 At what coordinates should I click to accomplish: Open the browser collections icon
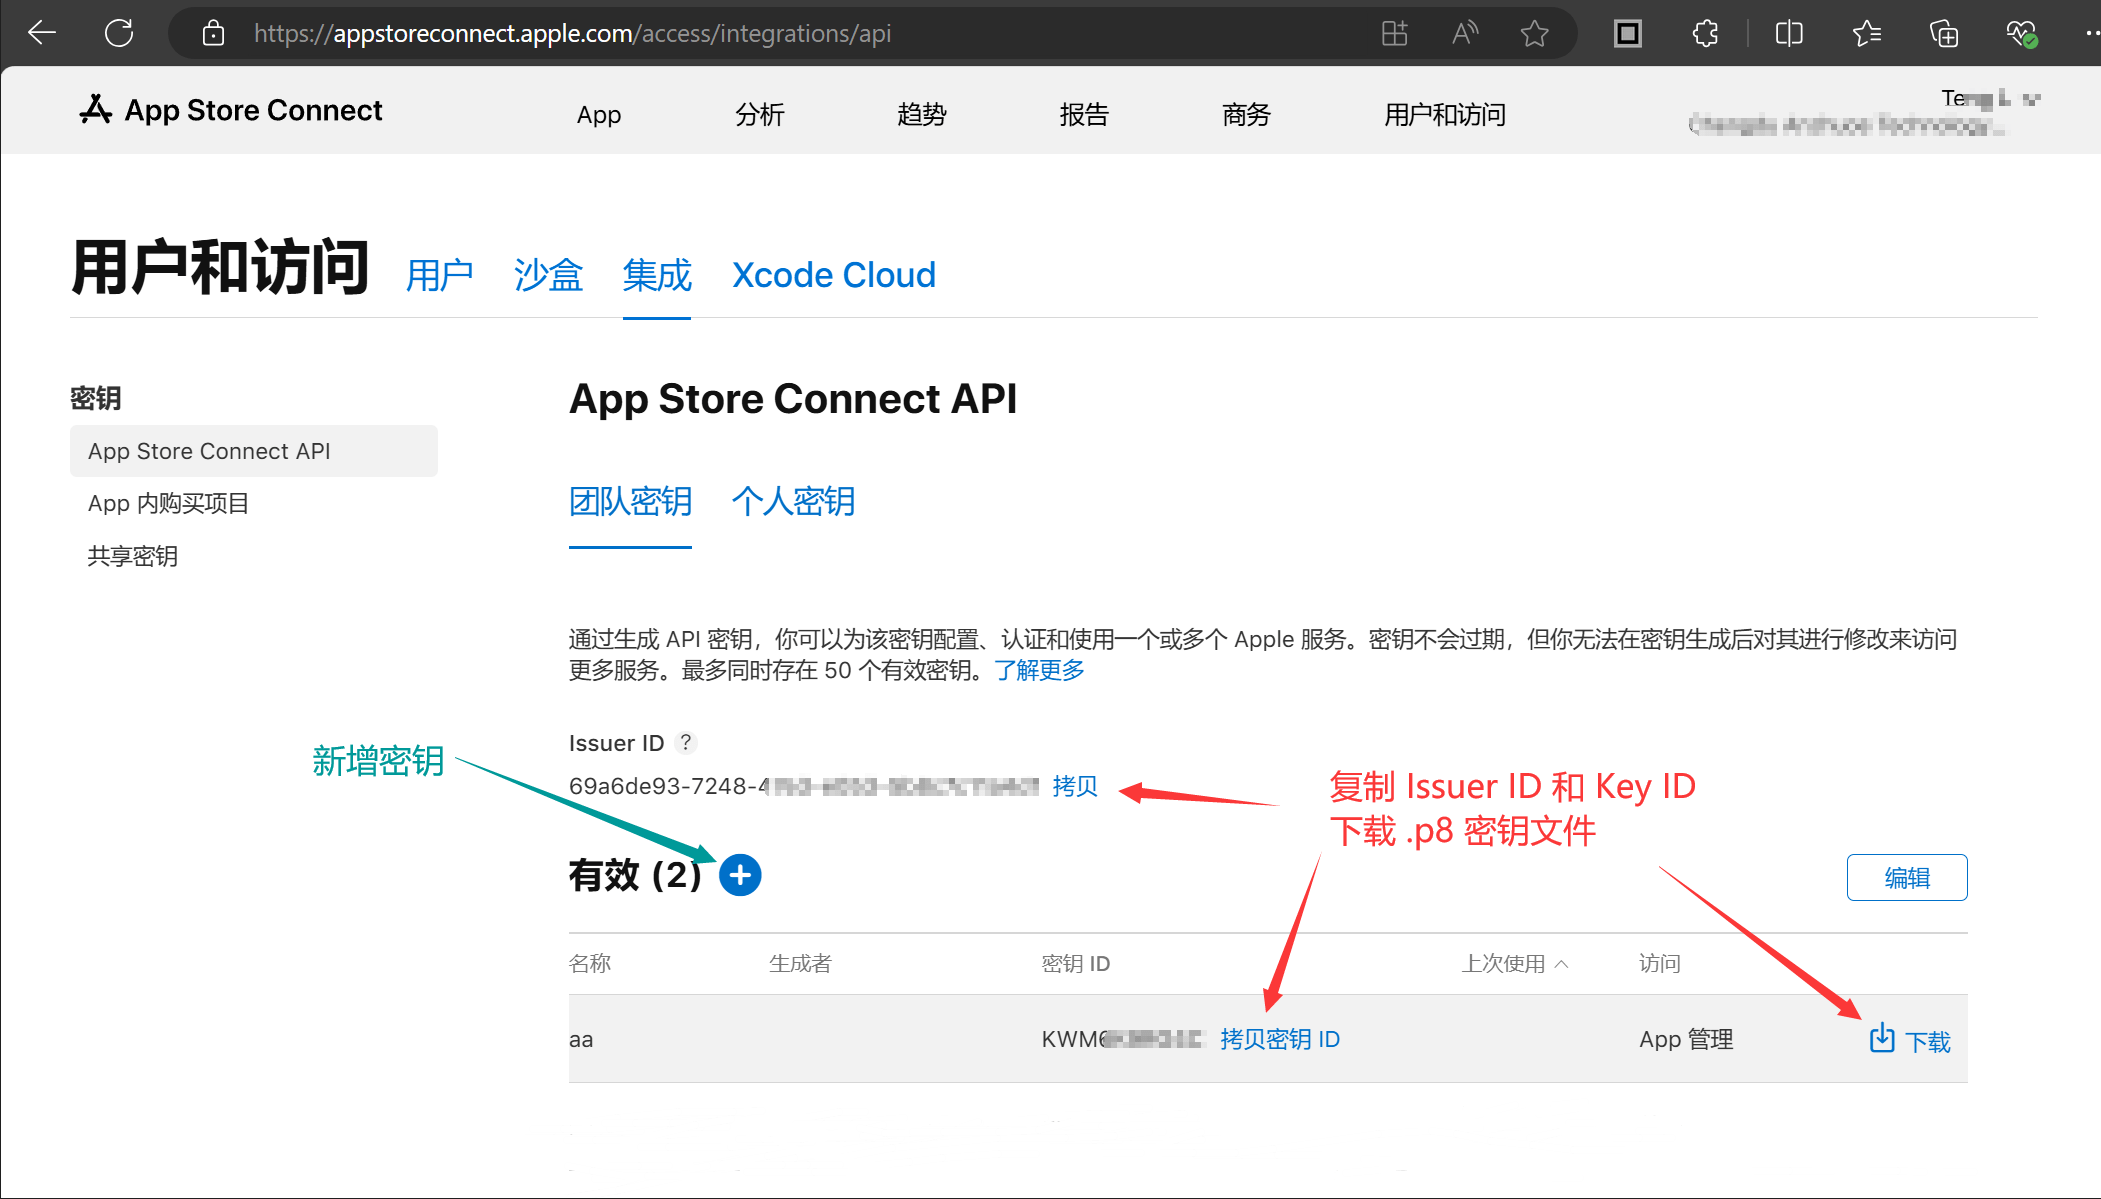(x=1944, y=34)
